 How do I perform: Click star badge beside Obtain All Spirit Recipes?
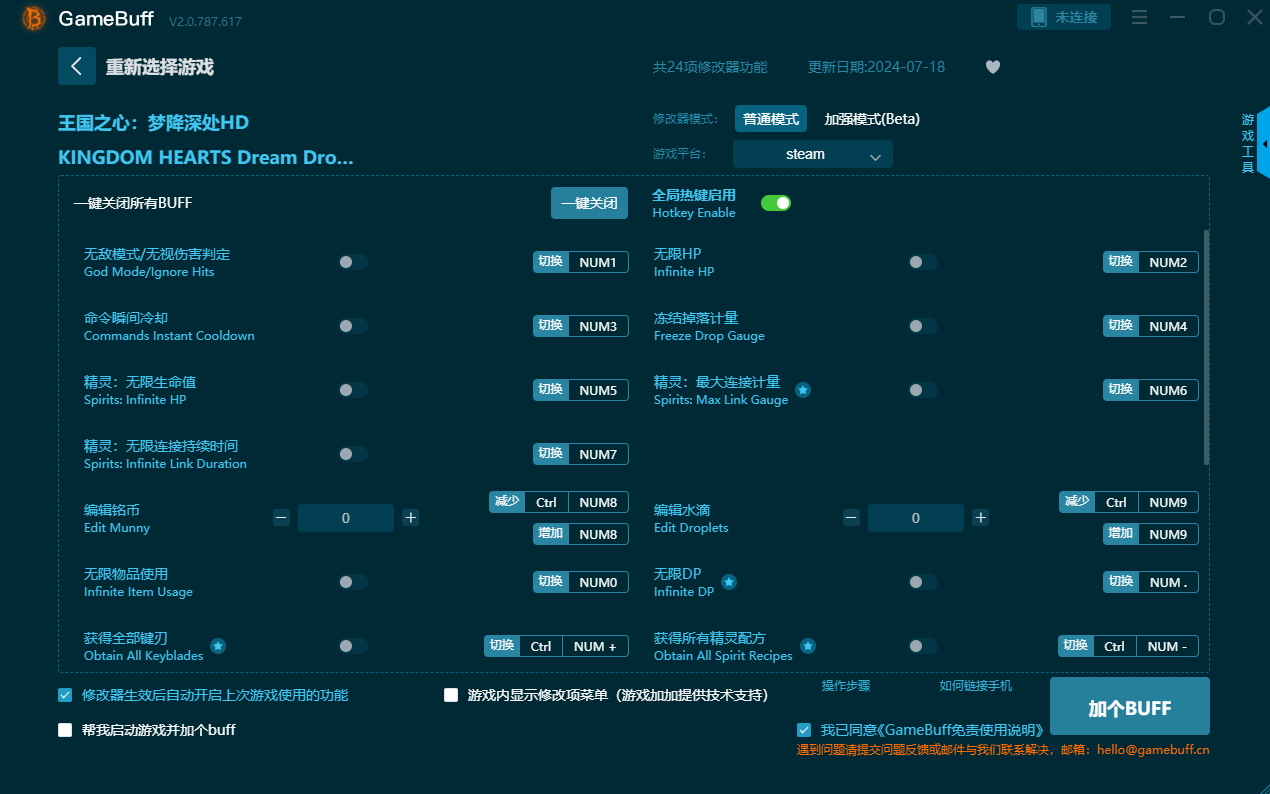(808, 646)
